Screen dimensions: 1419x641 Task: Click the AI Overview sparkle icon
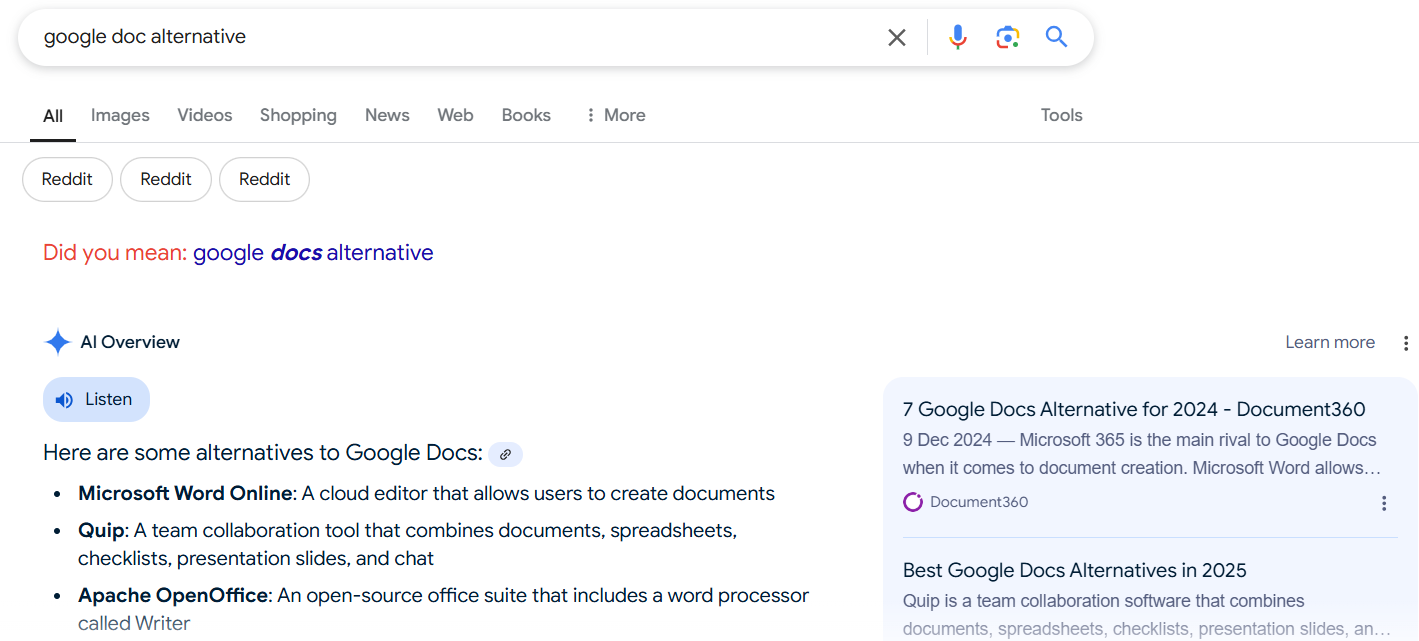(x=57, y=341)
